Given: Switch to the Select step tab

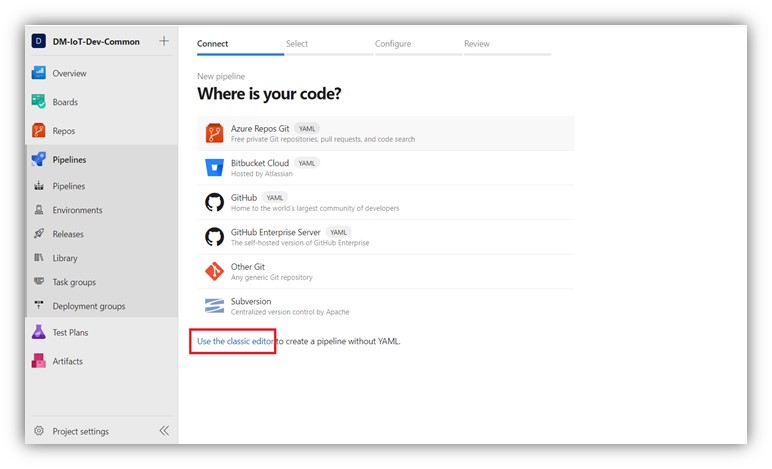Looking at the screenshot, I should click(297, 43).
